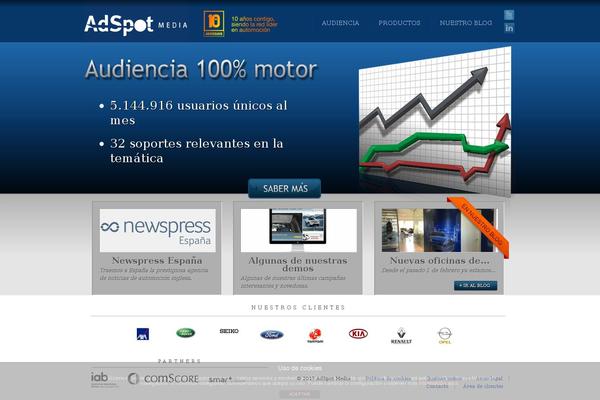The image size is (600, 400).
Task: Open the Twitter social icon in header
Action: tap(509, 15)
